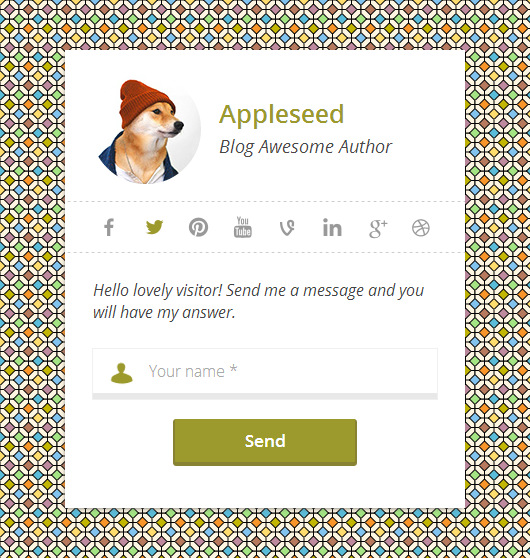The height and width of the screenshot is (558, 530).
Task: Click the Hello lovely visitor greeting text
Action: (x=258, y=301)
